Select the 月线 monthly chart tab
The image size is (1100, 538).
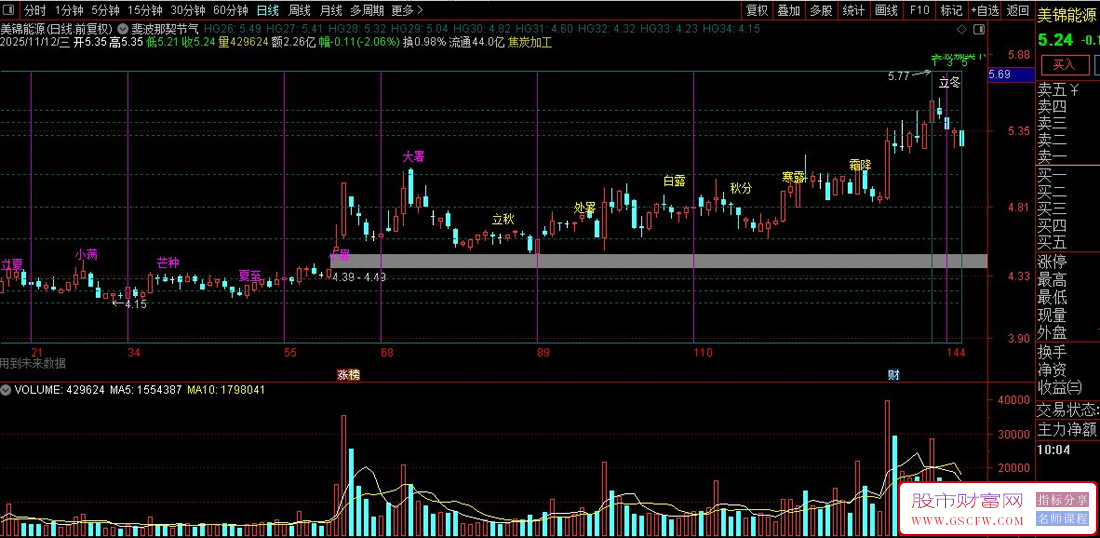(x=330, y=11)
